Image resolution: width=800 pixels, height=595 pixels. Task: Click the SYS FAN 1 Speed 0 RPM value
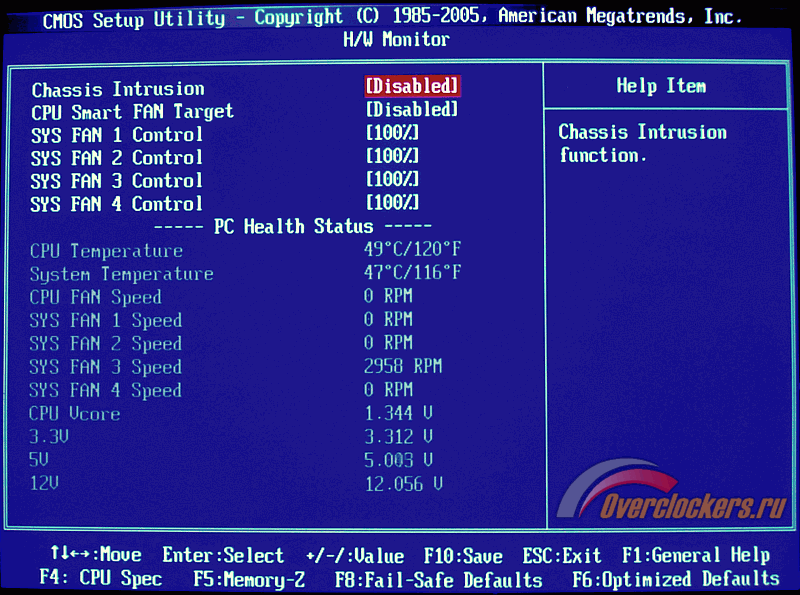coord(388,319)
